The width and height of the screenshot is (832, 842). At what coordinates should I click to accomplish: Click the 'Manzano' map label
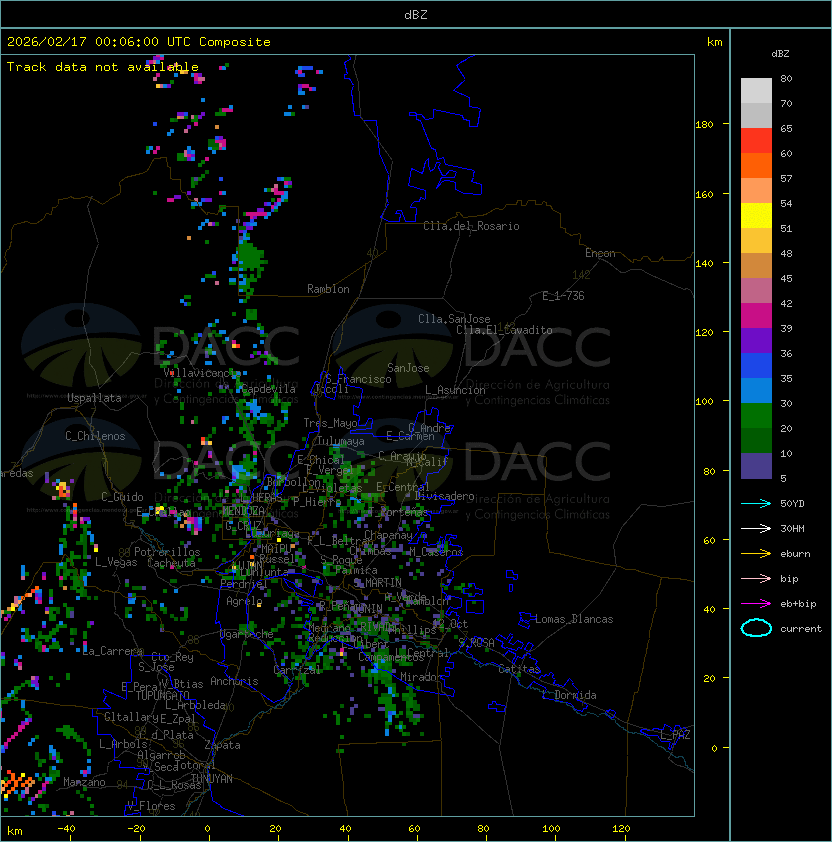pyautogui.click(x=84, y=782)
